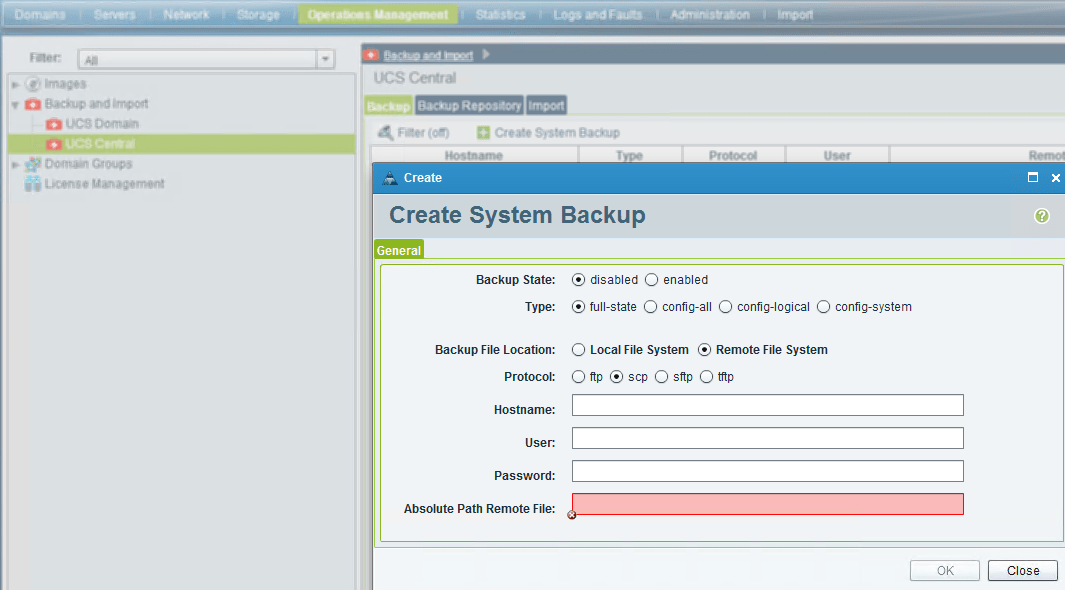The width and height of the screenshot is (1065, 590).
Task: Set Backup State to disabled
Action: click(x=578, y=280)
